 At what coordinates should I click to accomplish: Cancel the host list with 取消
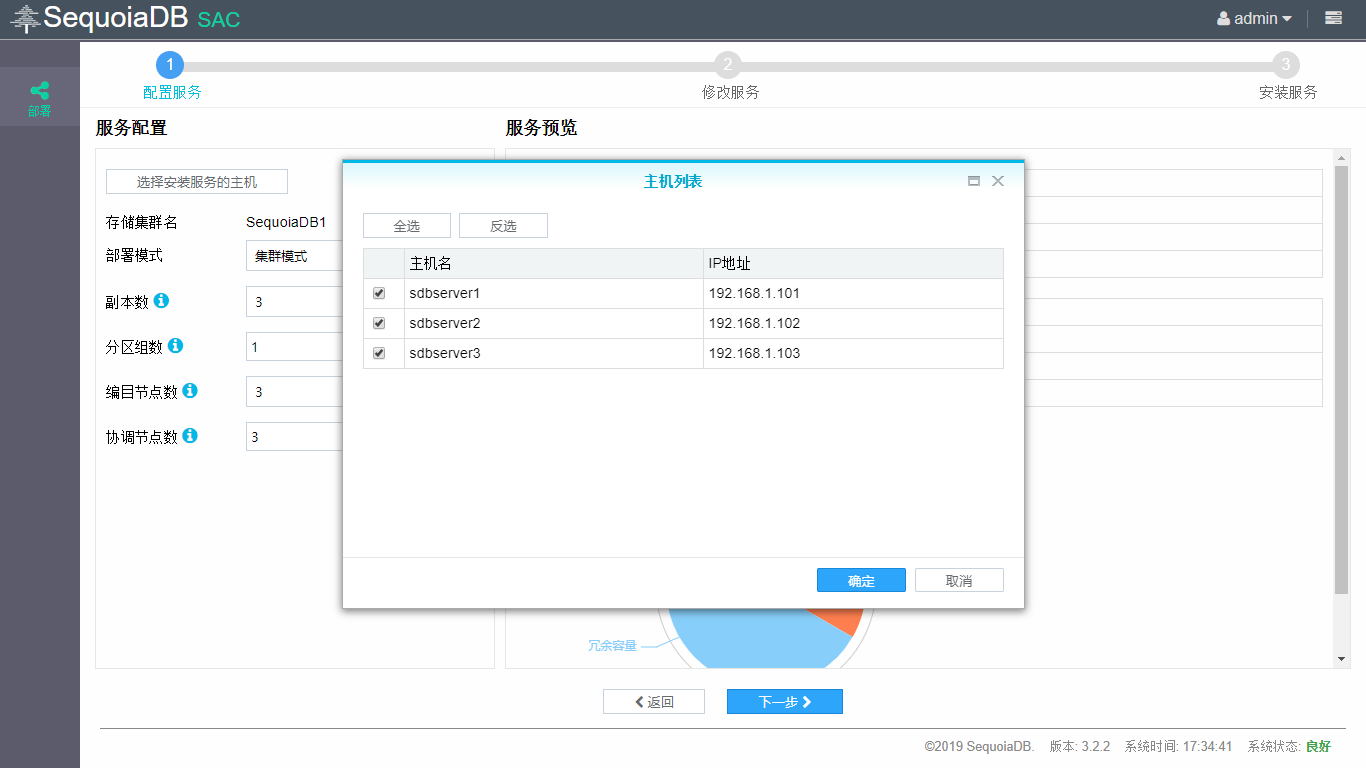pyautogui.click(x=959, y=580)
